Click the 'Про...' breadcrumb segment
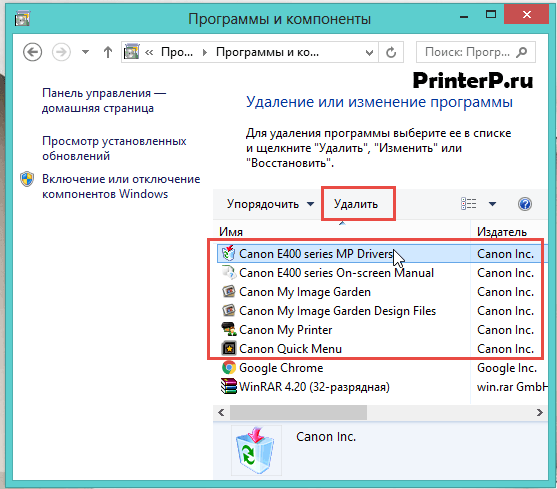The image size is (557, 489). tap(177, 52)
